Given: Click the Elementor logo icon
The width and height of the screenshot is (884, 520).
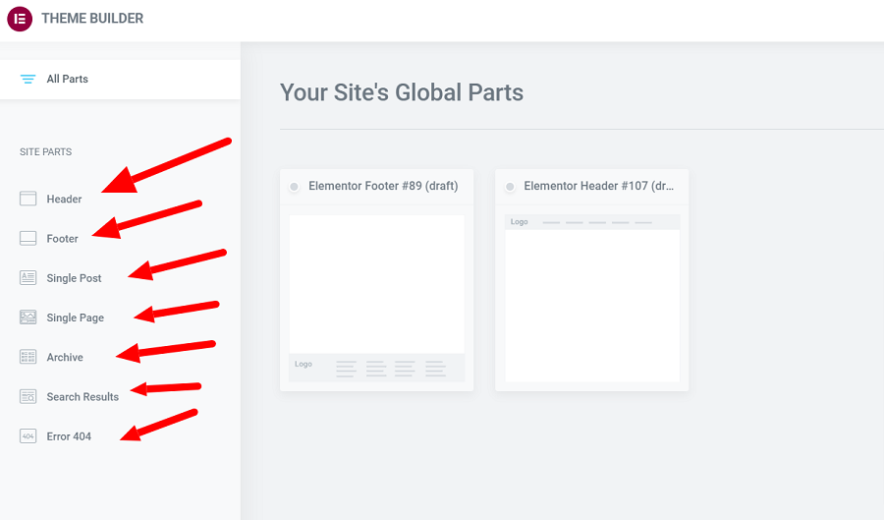Looking at the screenshot, I should point(20,19).
